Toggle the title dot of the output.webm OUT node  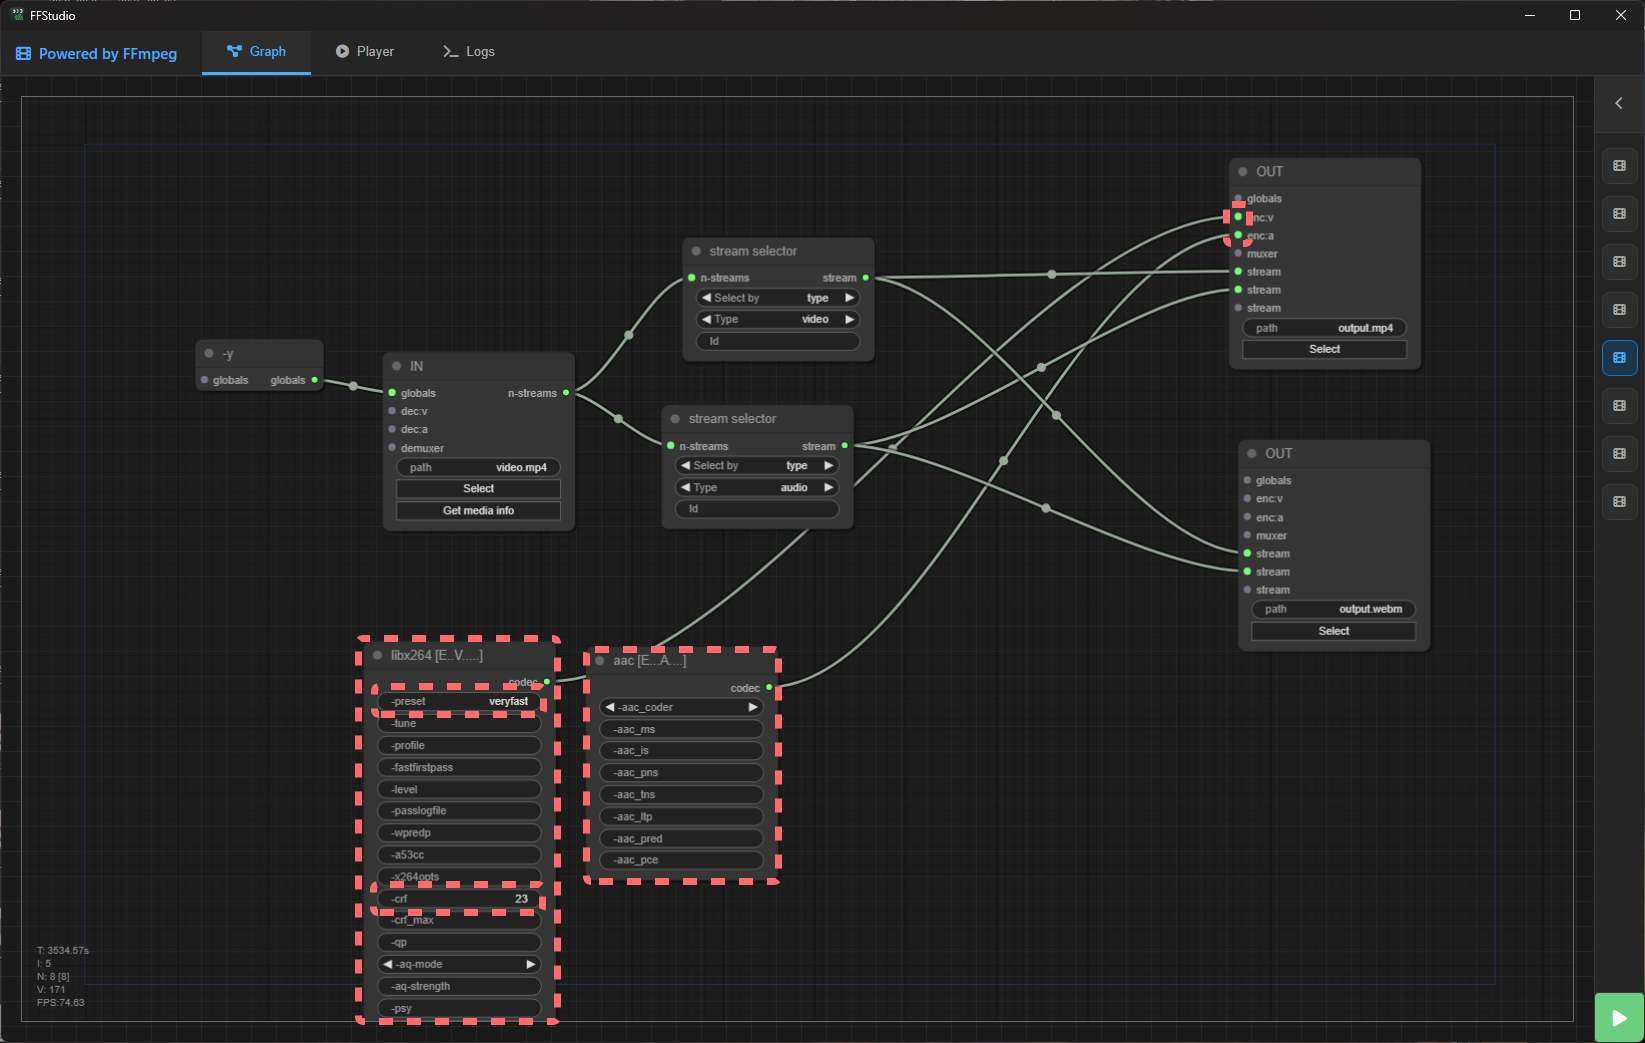[1252, 453]
